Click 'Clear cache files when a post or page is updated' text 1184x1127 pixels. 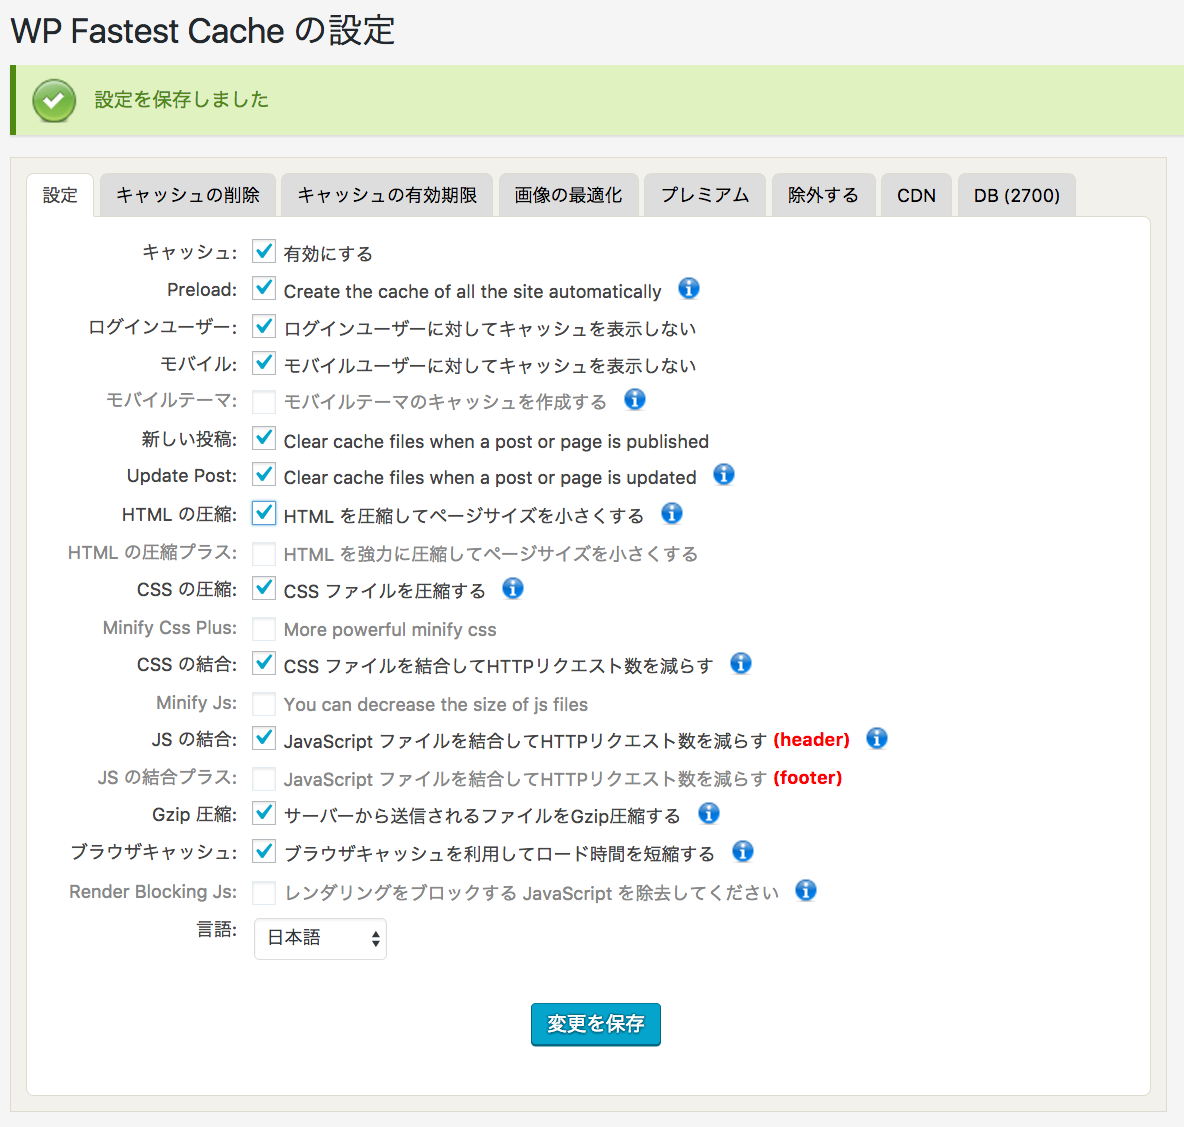490,478
